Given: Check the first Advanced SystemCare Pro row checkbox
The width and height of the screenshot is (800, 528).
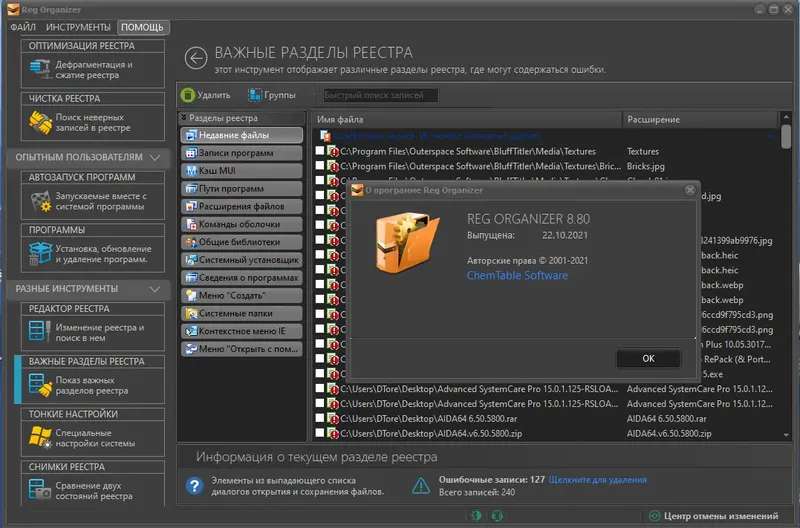Looking at the screenshot, I should 320,388.
